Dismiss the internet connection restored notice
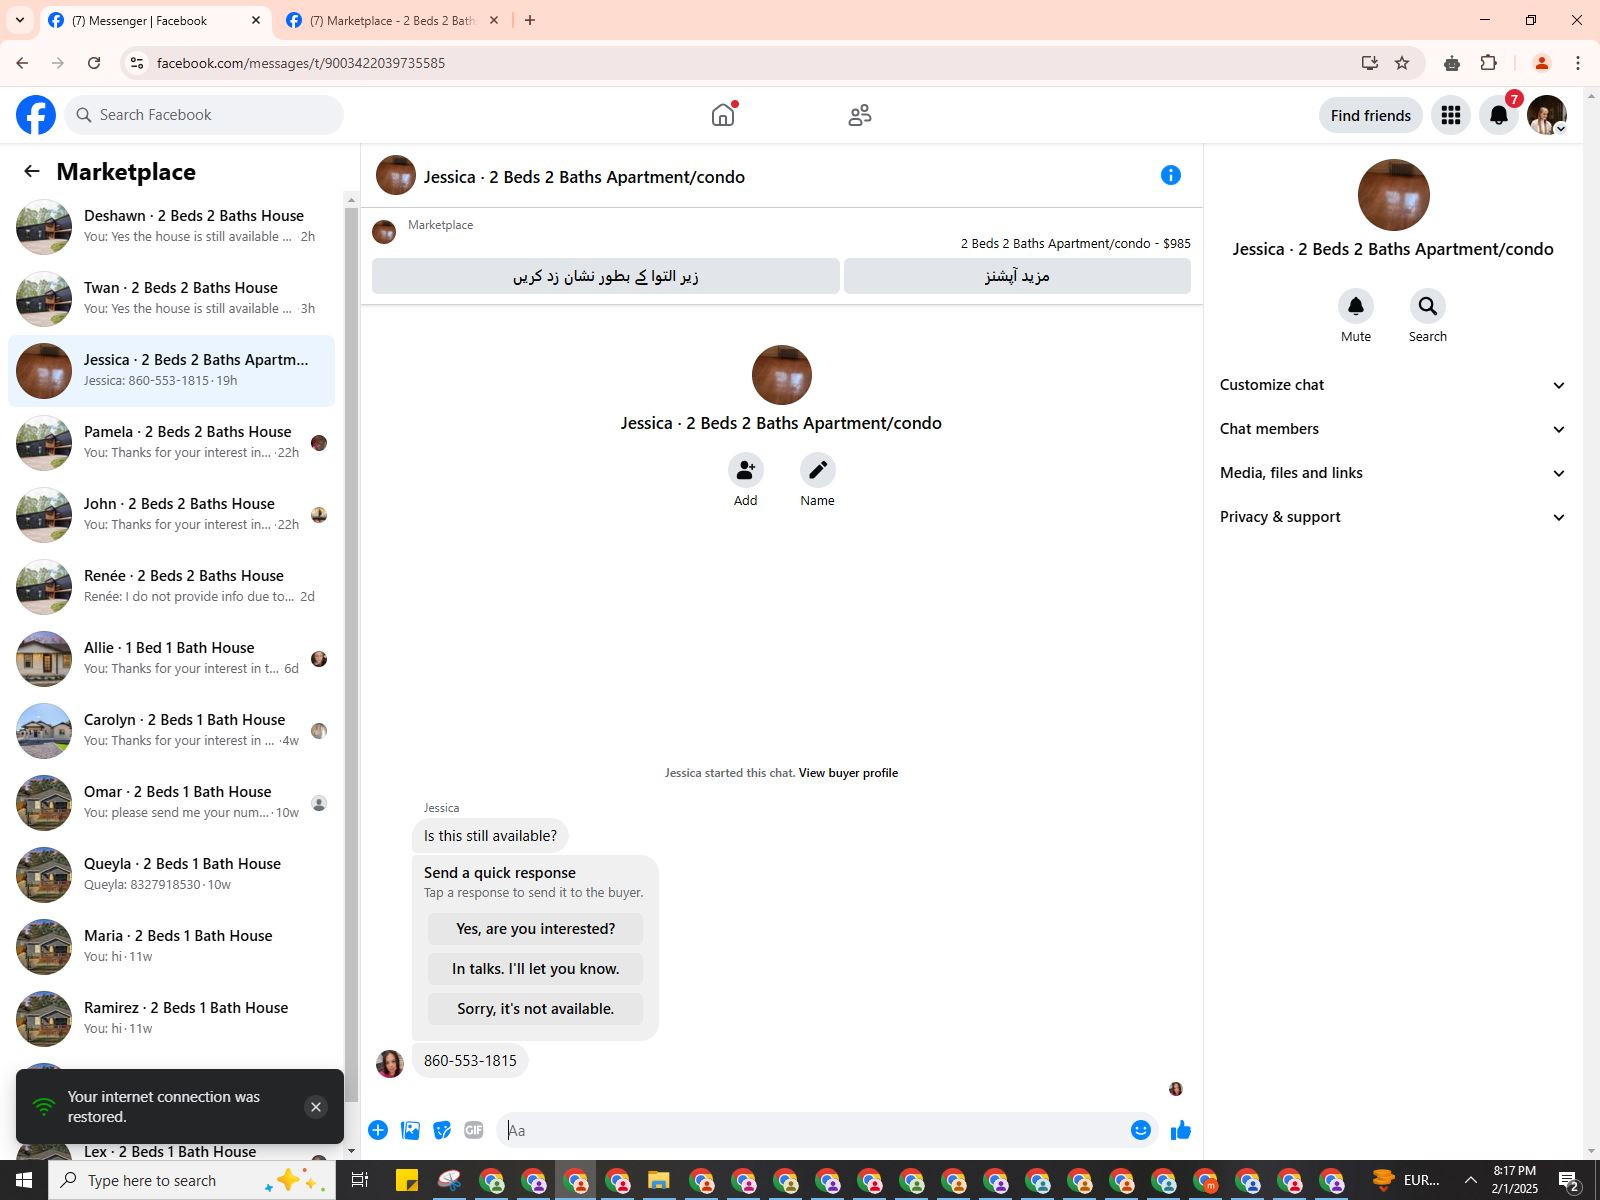 [x=316, y=1107]
